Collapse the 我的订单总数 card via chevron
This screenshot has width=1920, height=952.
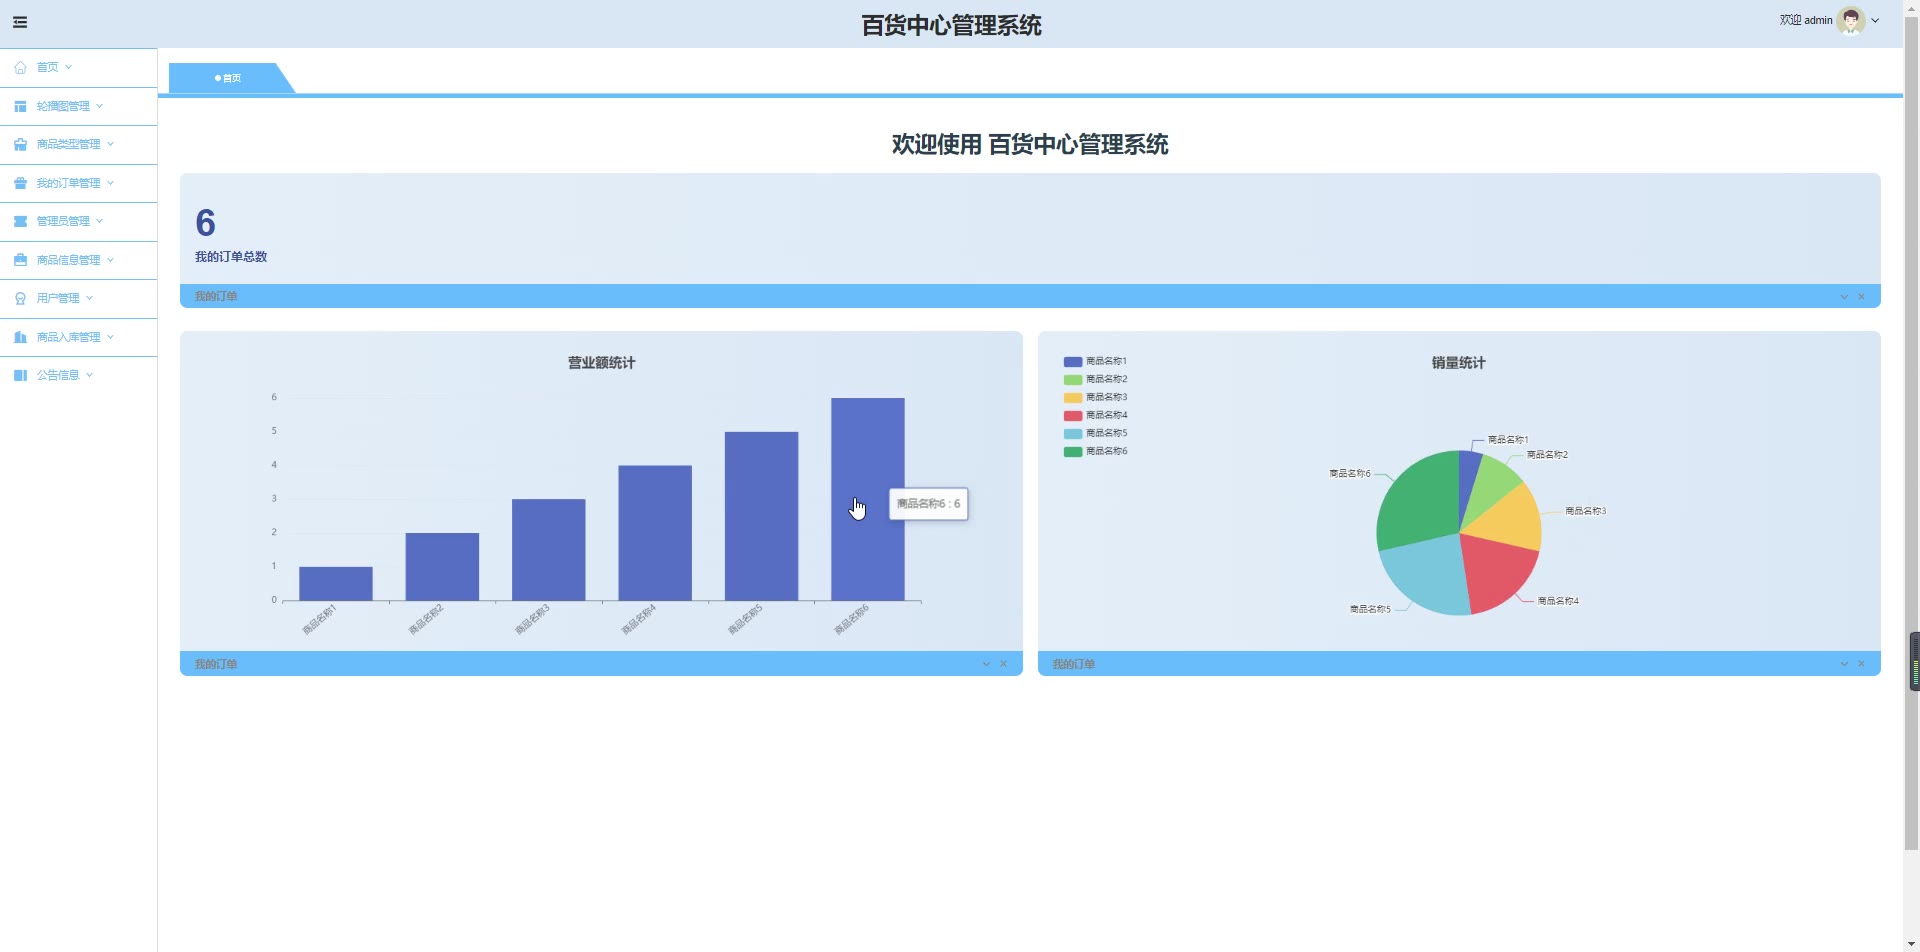[x=1844, y=296]
